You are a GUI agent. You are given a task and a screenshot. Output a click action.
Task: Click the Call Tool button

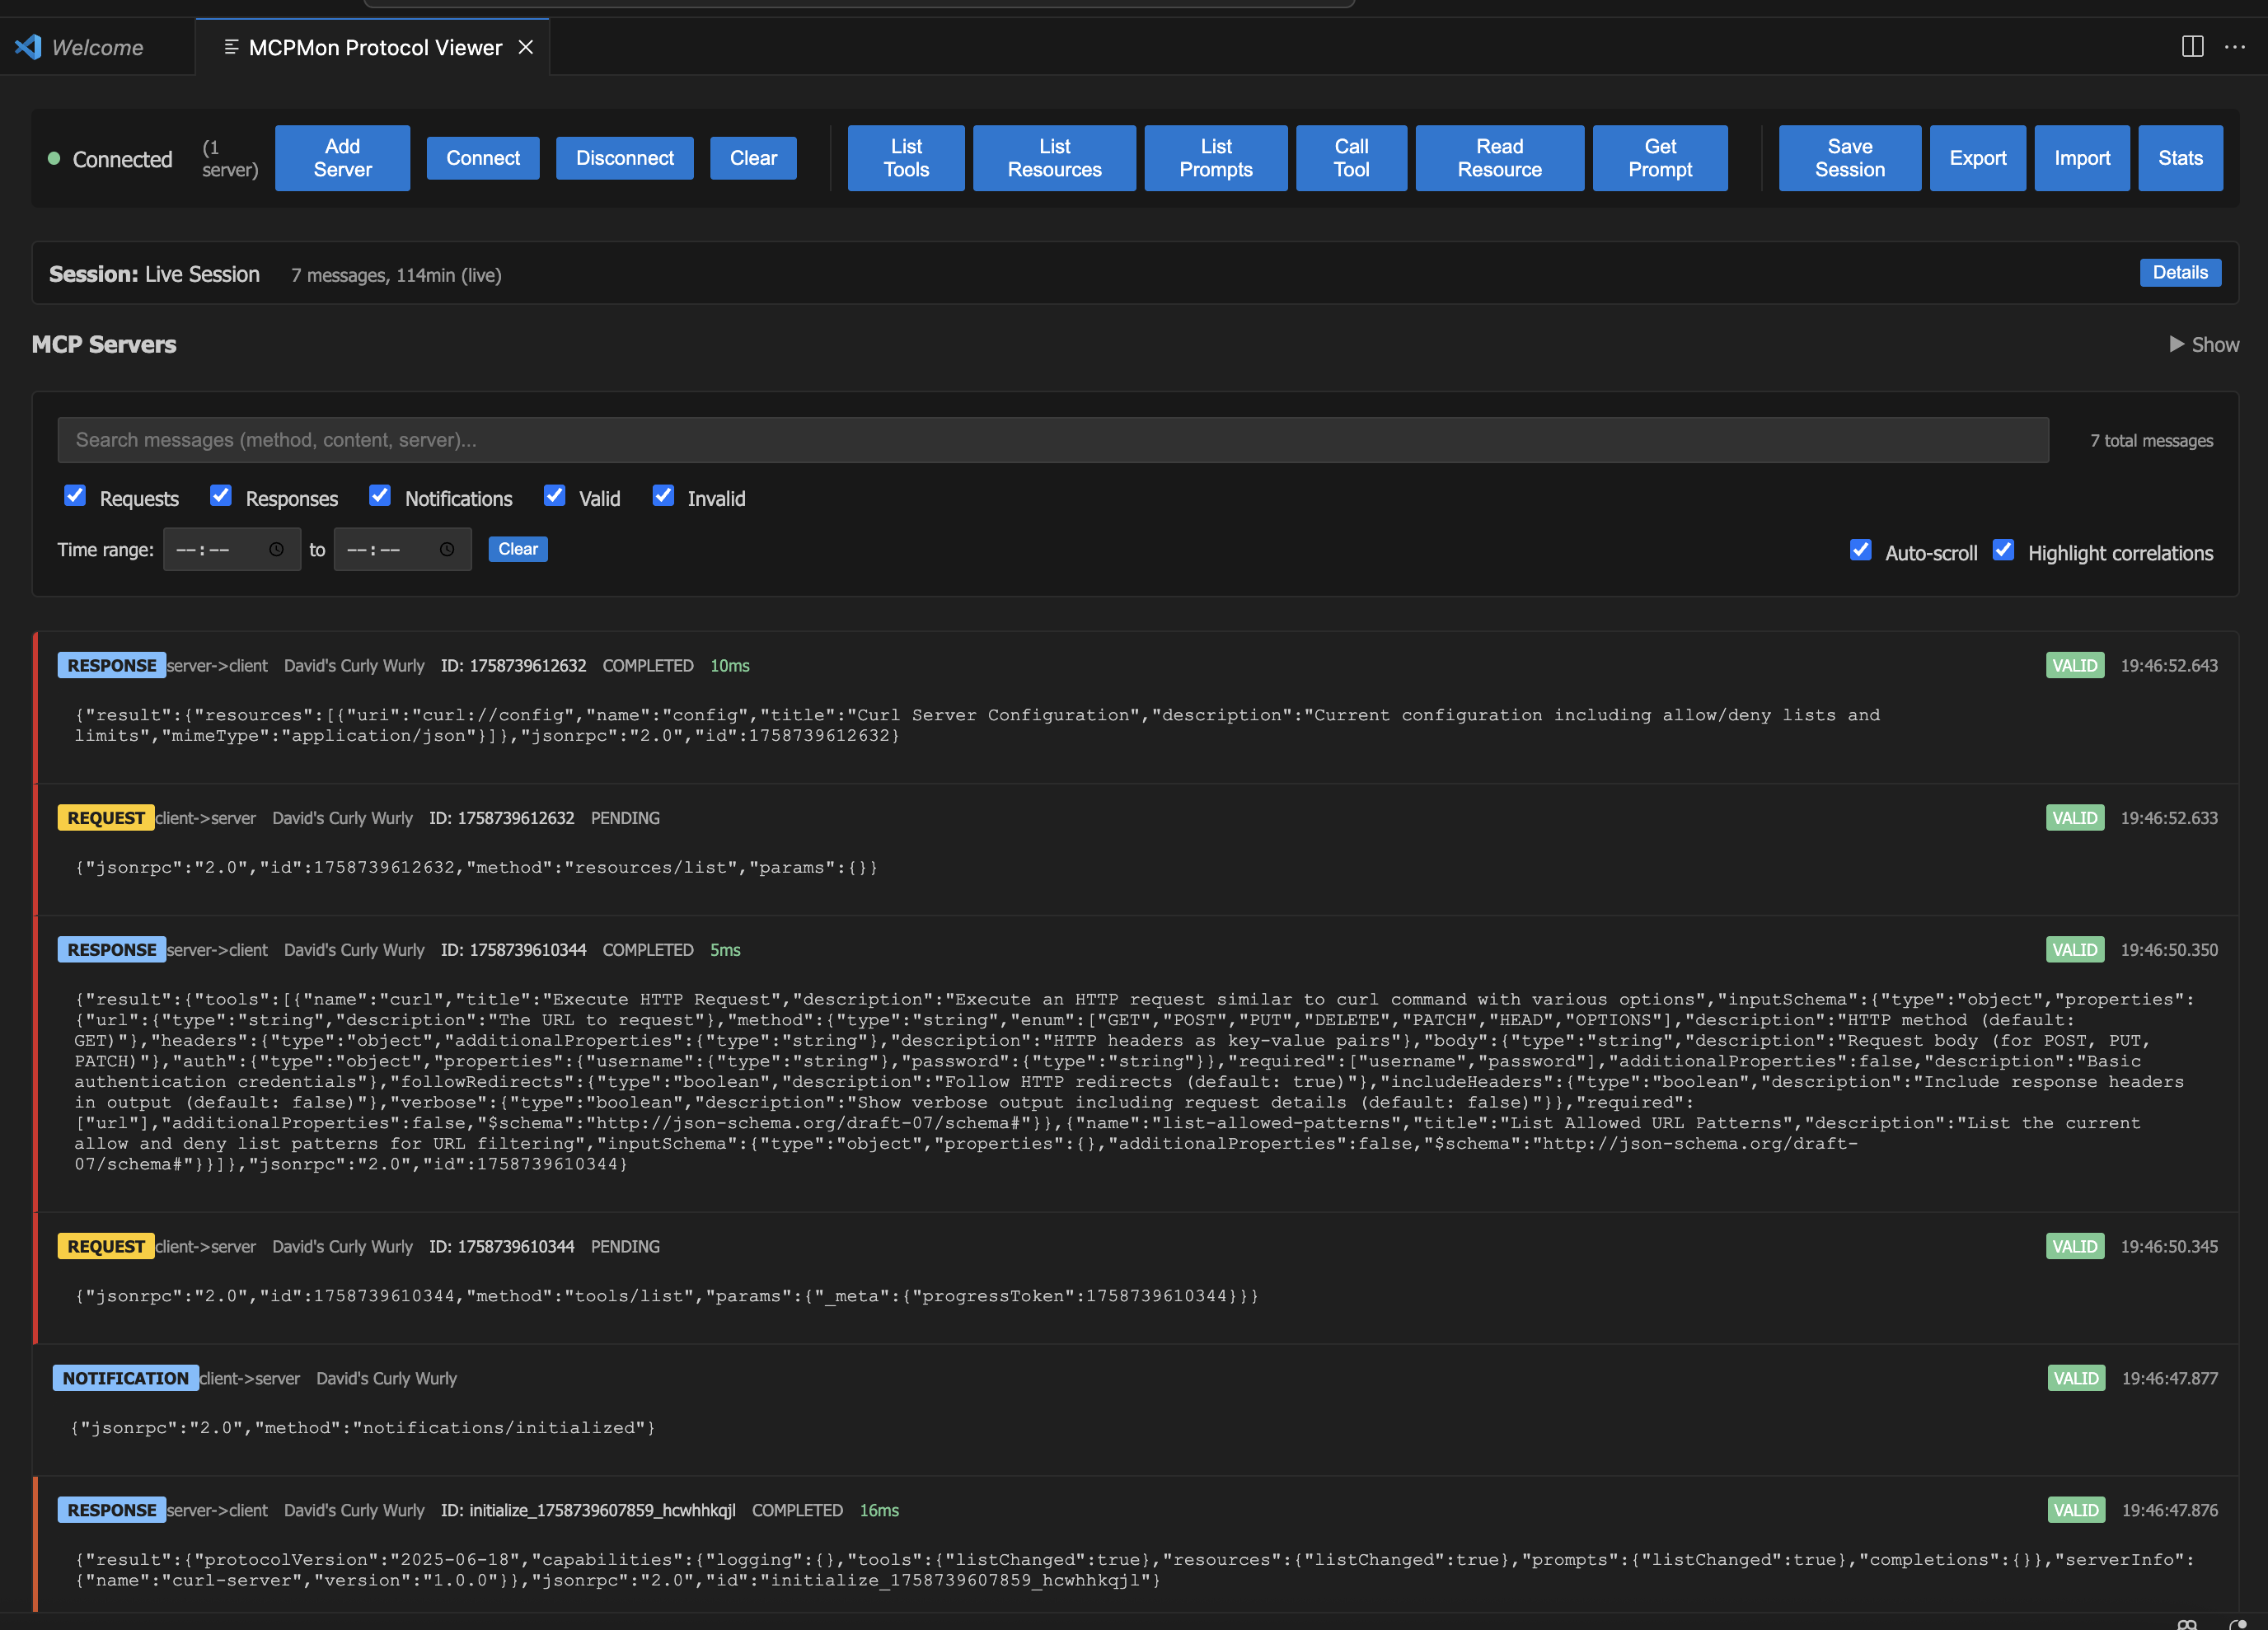point(1351,158)
